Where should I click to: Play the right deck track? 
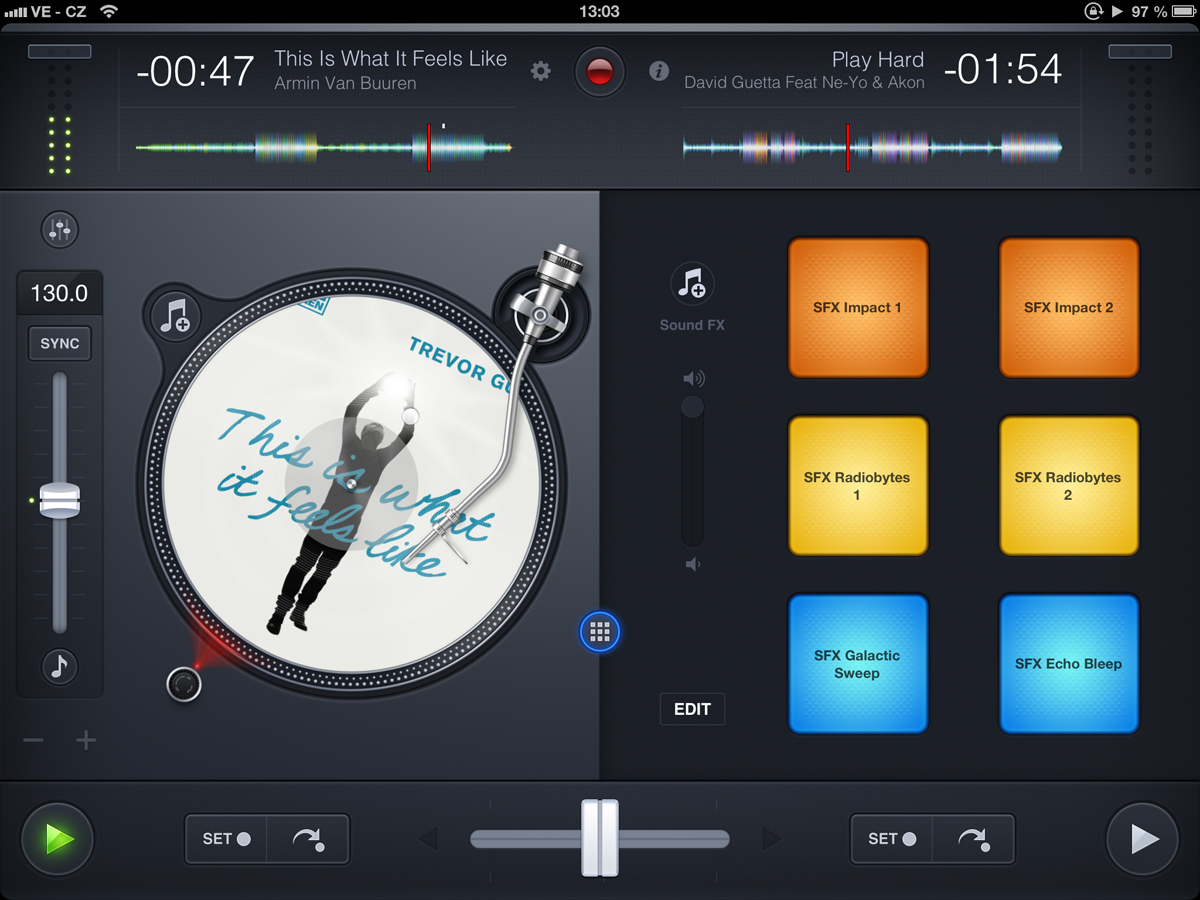(1143, 839)
